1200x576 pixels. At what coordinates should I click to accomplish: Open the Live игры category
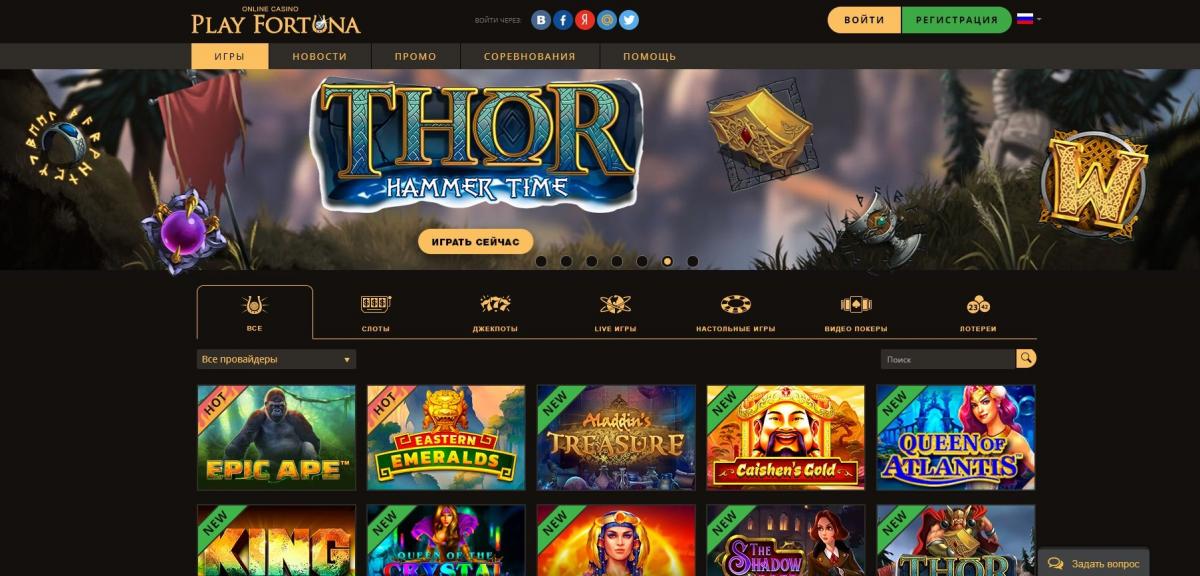coord(615,313)
